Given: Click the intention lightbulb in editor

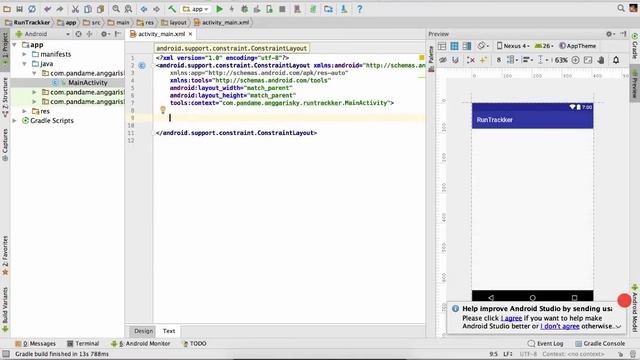Looking at the screenshot, I should pos(162,110).
